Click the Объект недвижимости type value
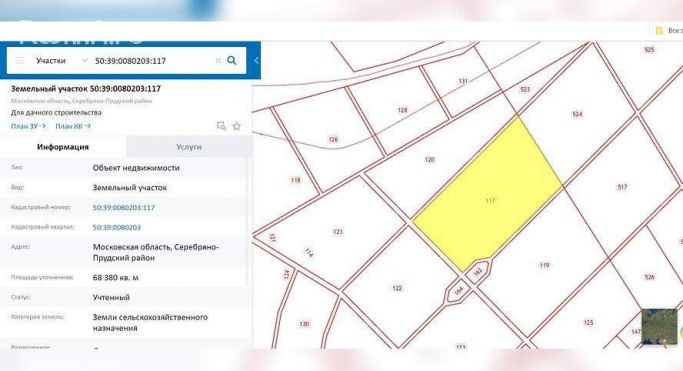The image size is (683, 371). click(x=136, y=168)
